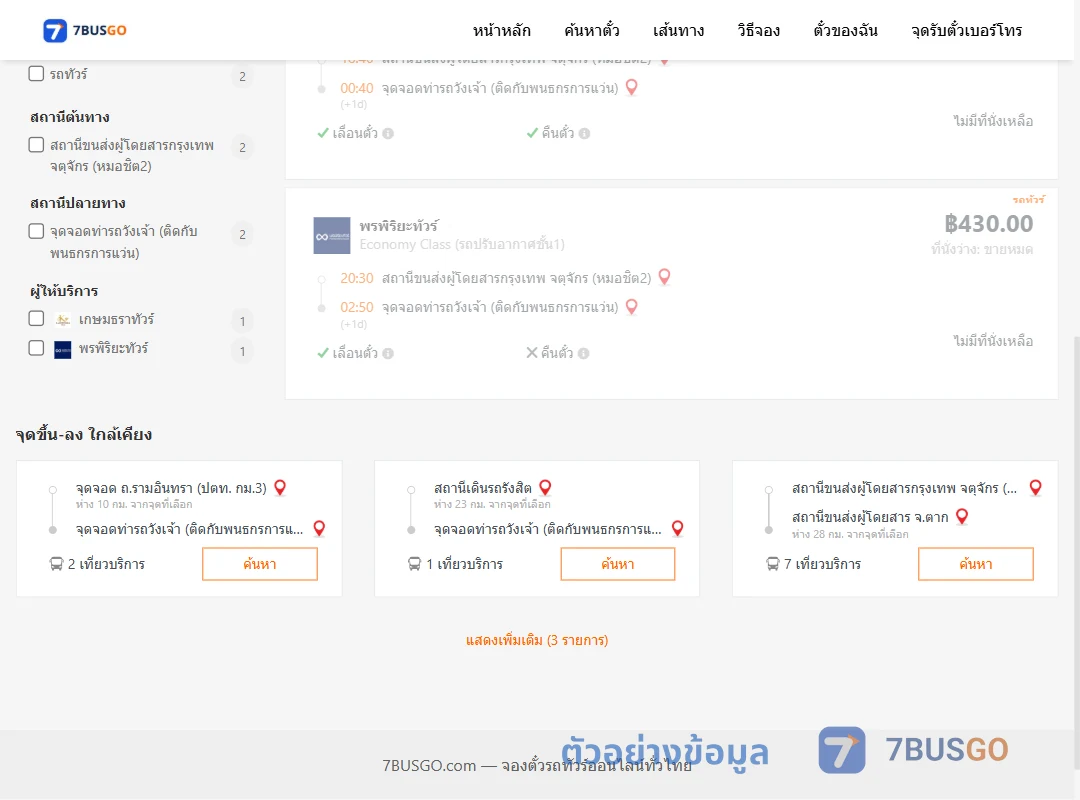Click the 02:50 arrival time

click(357, 307)
